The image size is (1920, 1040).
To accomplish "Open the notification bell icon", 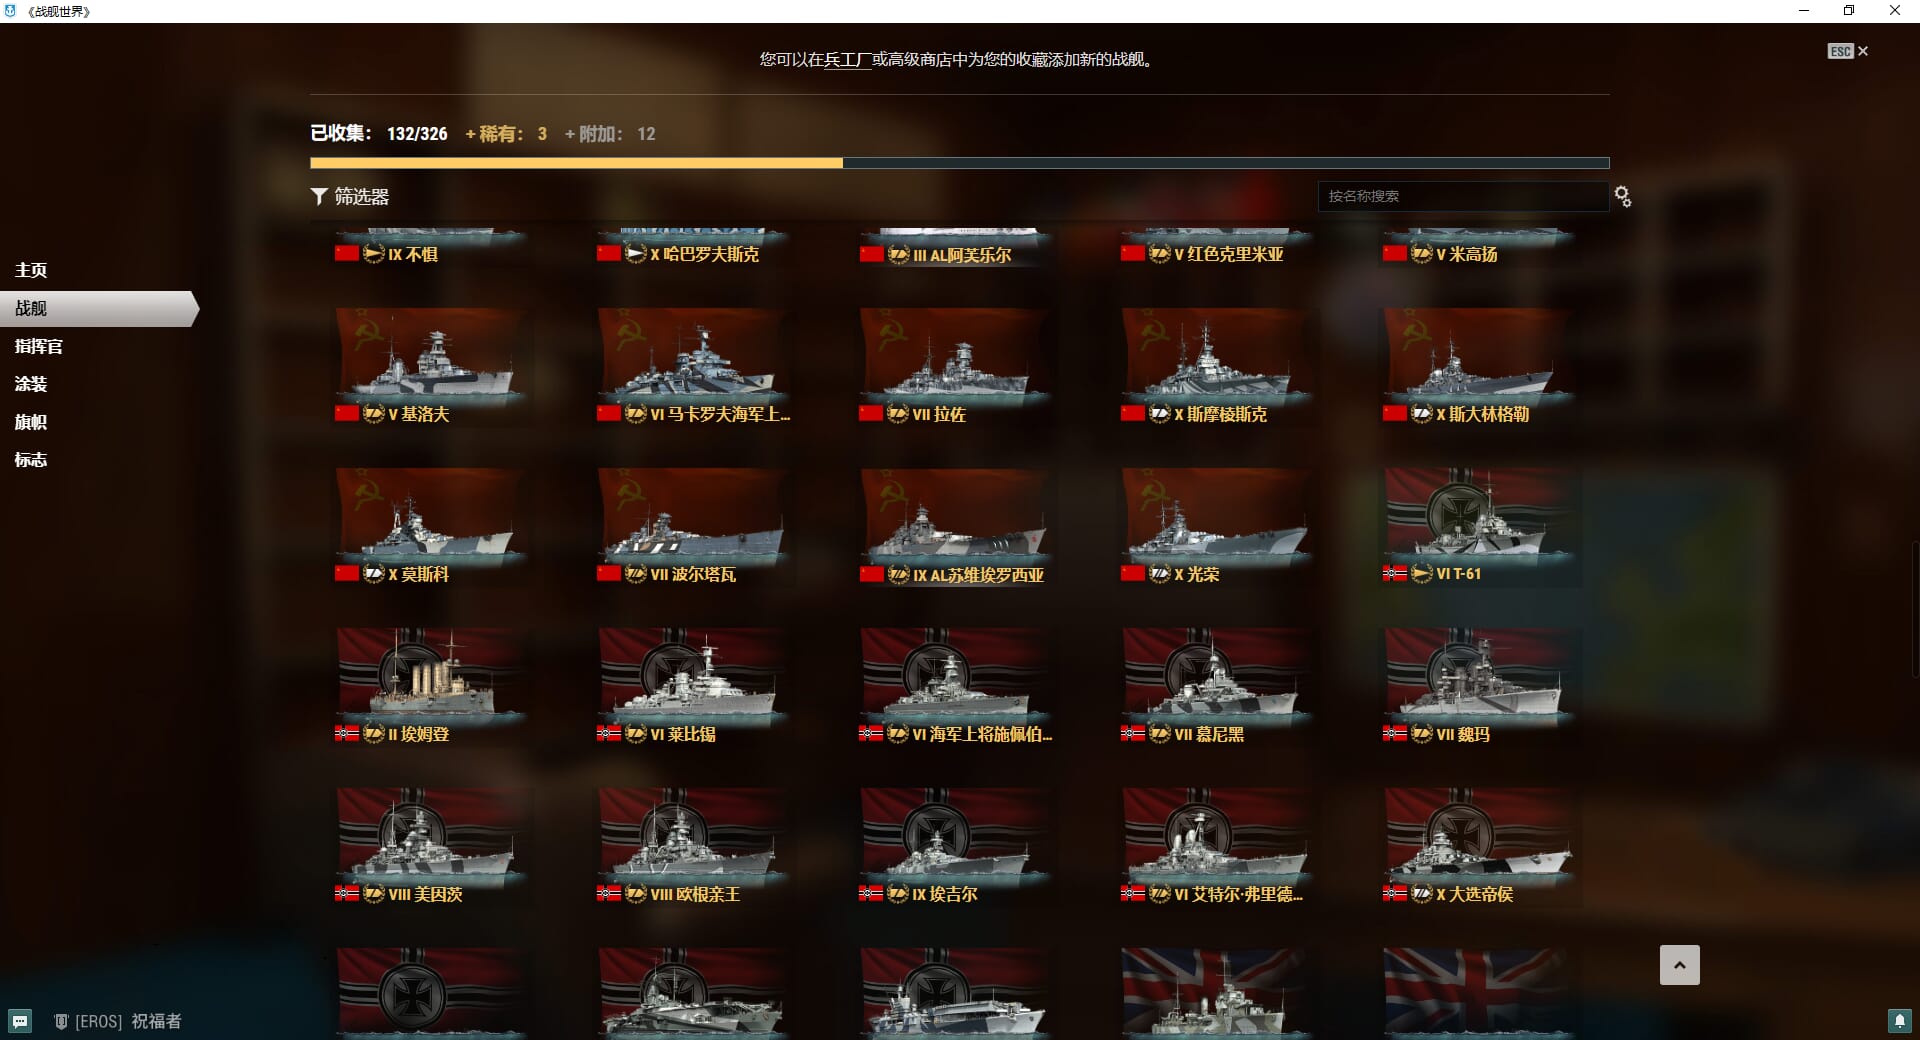I will (x=1899, y=1021).
